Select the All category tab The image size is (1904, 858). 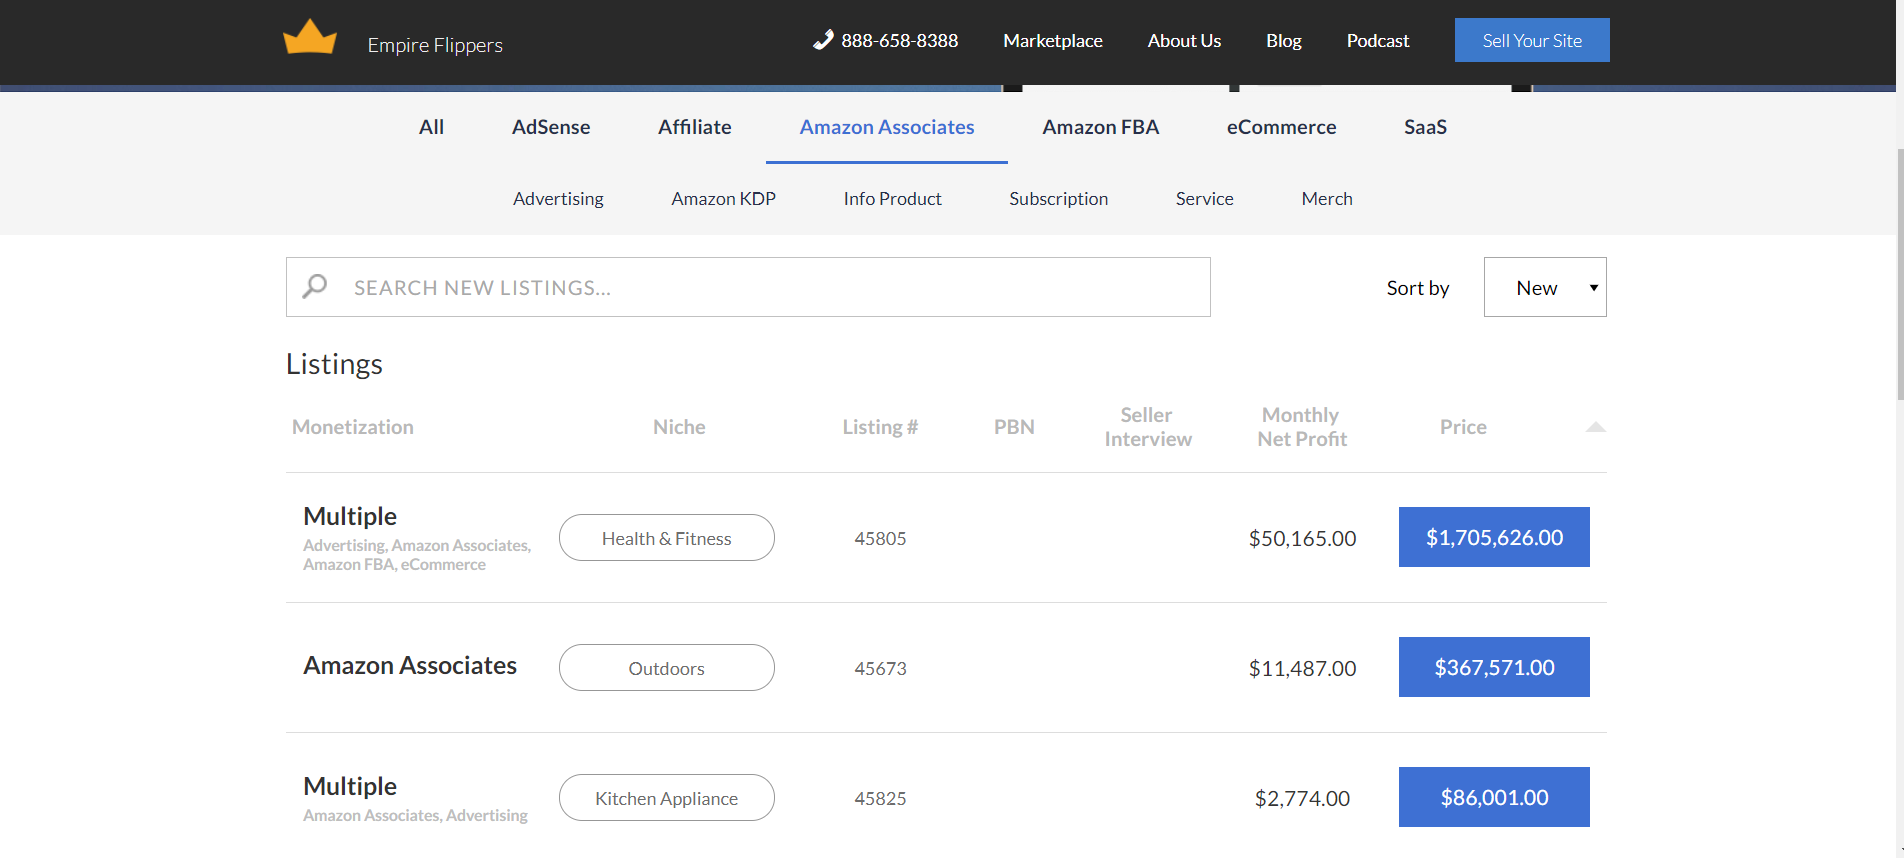[x=431, y=127]
